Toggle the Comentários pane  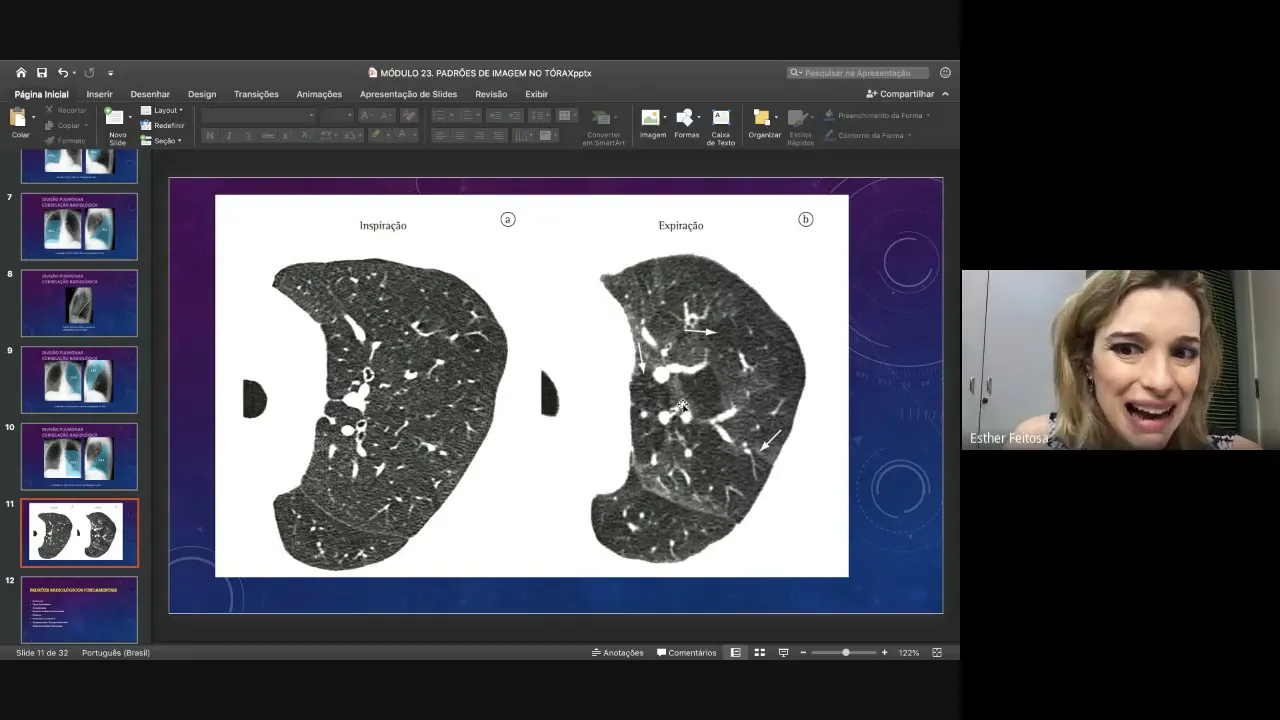pos(686,652)
